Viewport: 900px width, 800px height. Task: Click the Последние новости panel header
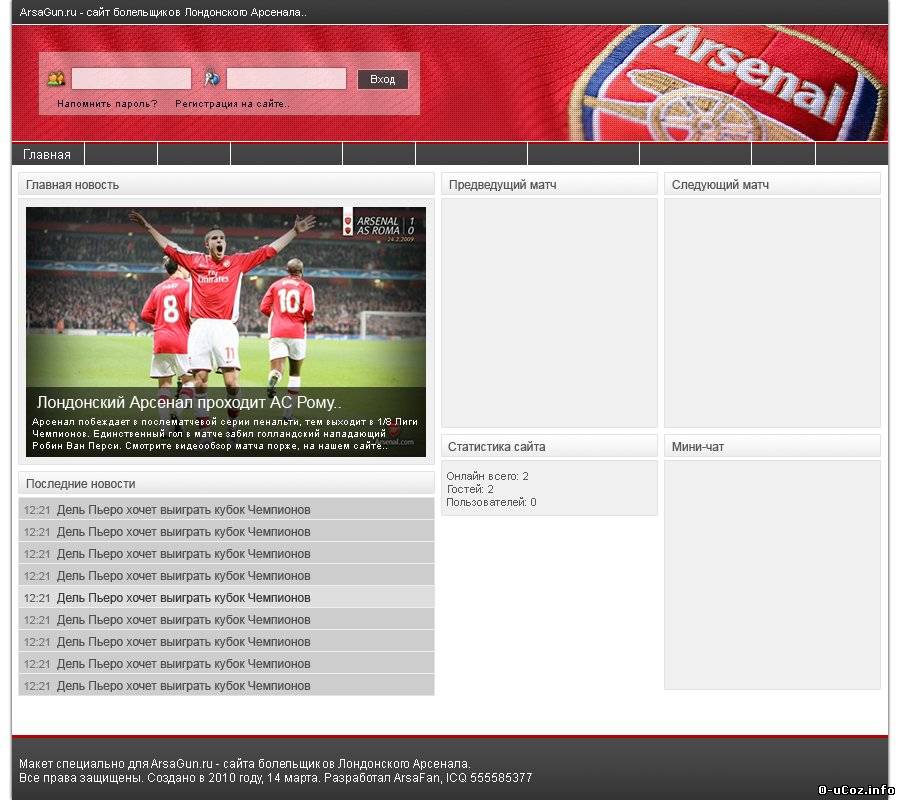(x=226, y=483)
